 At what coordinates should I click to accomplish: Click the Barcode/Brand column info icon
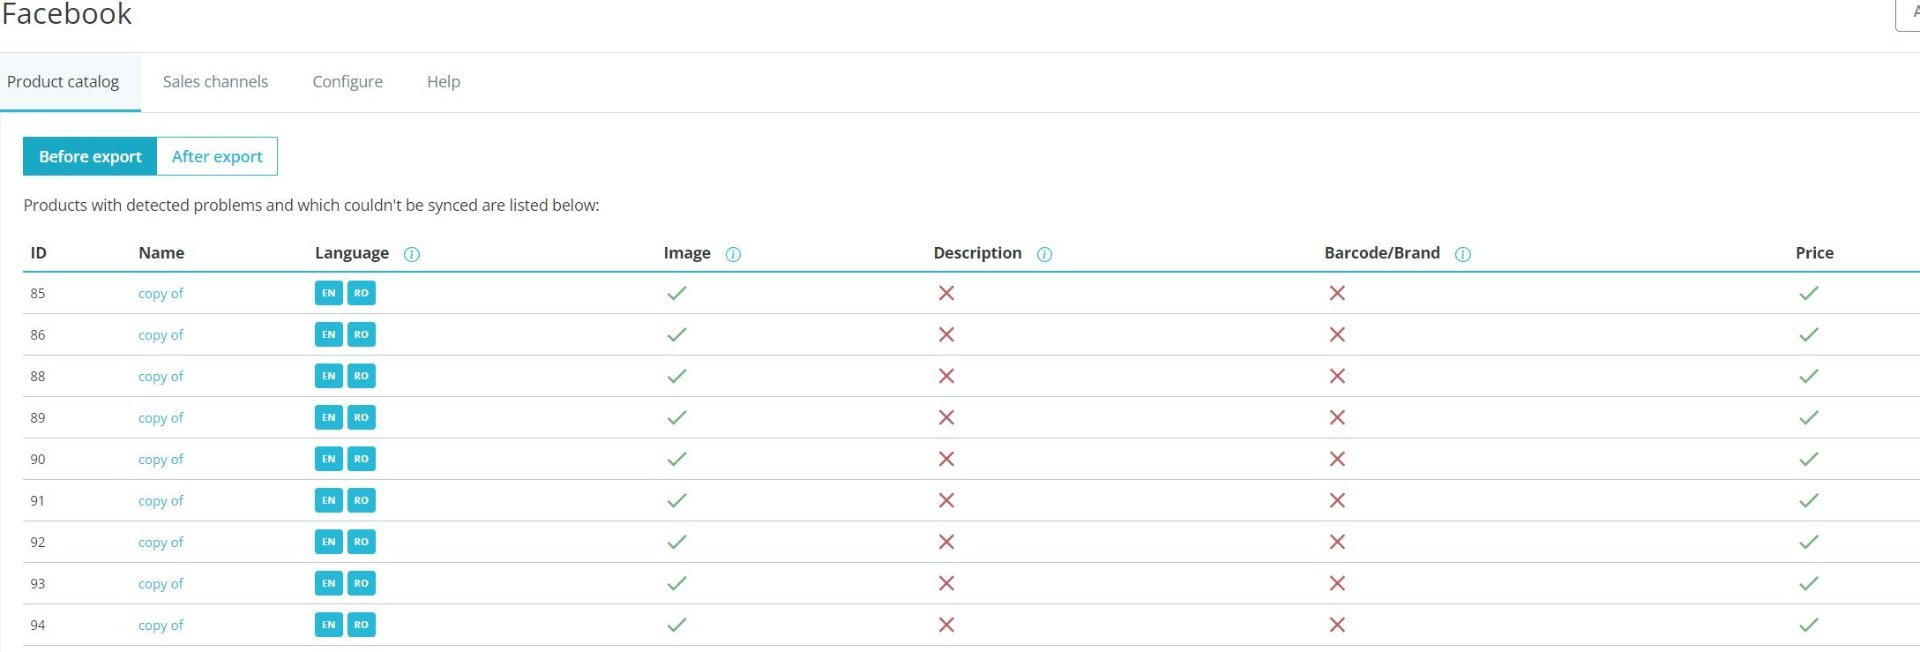[x=1462, y=254]
